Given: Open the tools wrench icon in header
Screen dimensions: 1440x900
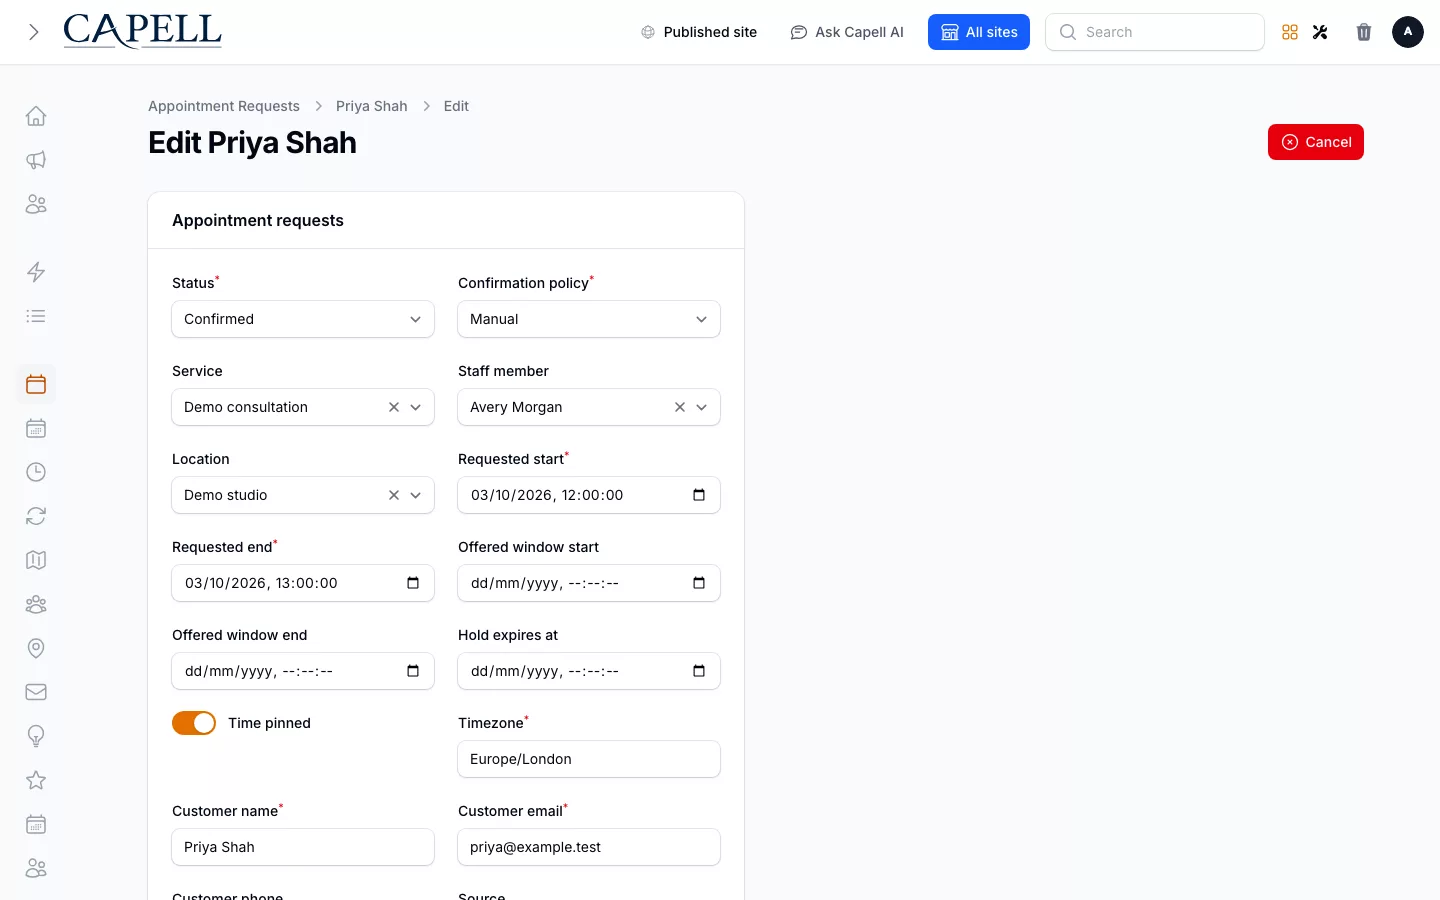Looking at the screenshot, I should tap(1320, 32).
